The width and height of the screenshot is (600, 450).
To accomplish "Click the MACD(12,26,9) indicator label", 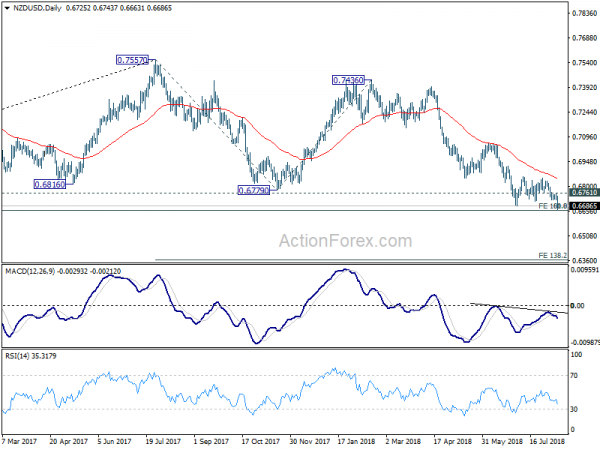I will tap(31, 271).
